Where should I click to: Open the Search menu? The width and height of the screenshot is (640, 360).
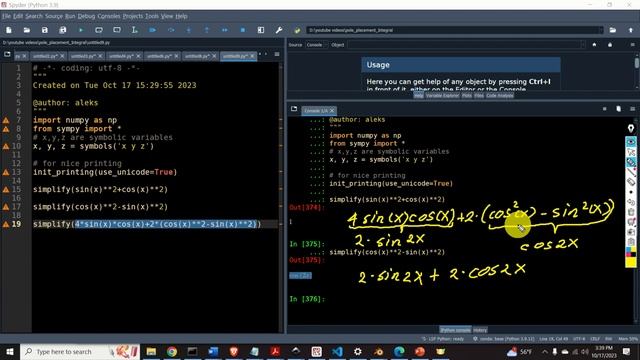(34, 16)
